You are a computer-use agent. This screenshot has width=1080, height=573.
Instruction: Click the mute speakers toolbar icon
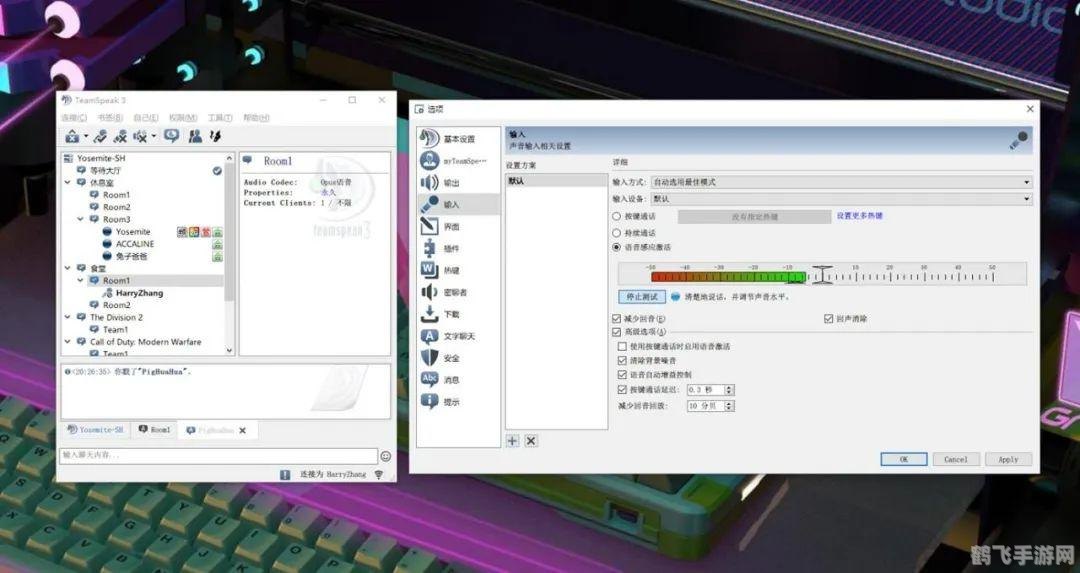(x=140, y=136)
